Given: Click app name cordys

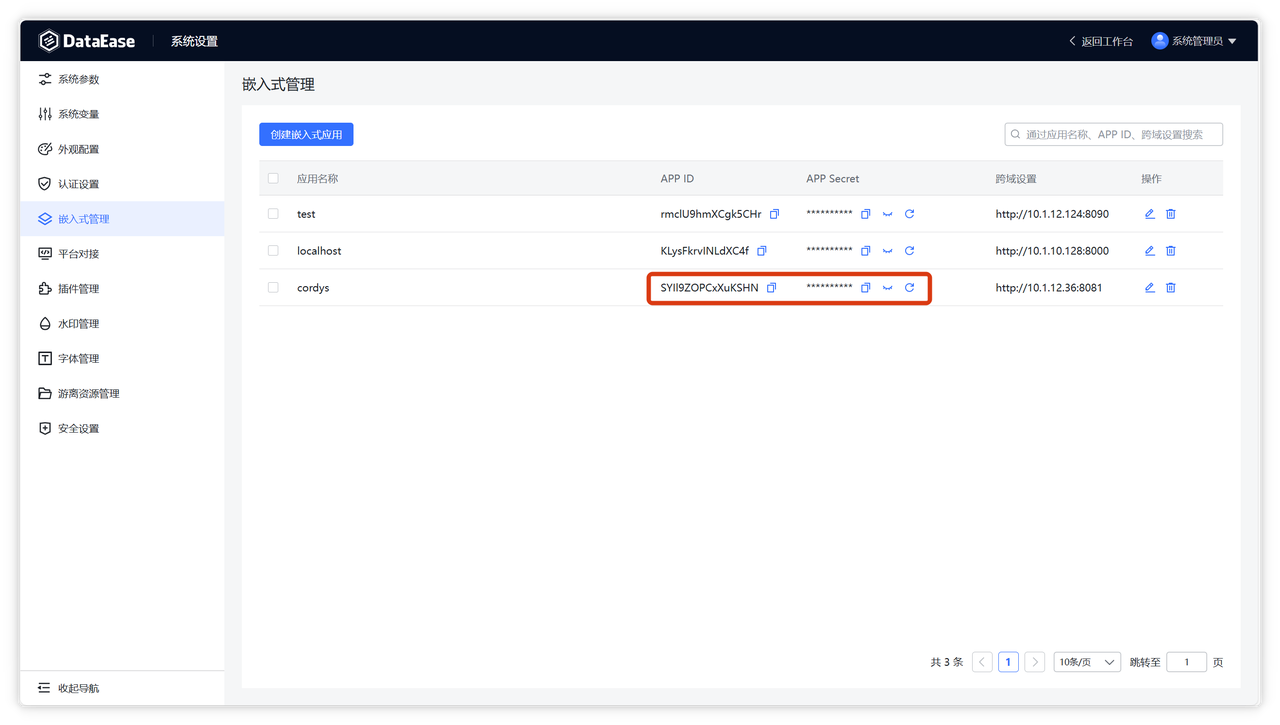Looking at the screenshot, I should [313, 288].
